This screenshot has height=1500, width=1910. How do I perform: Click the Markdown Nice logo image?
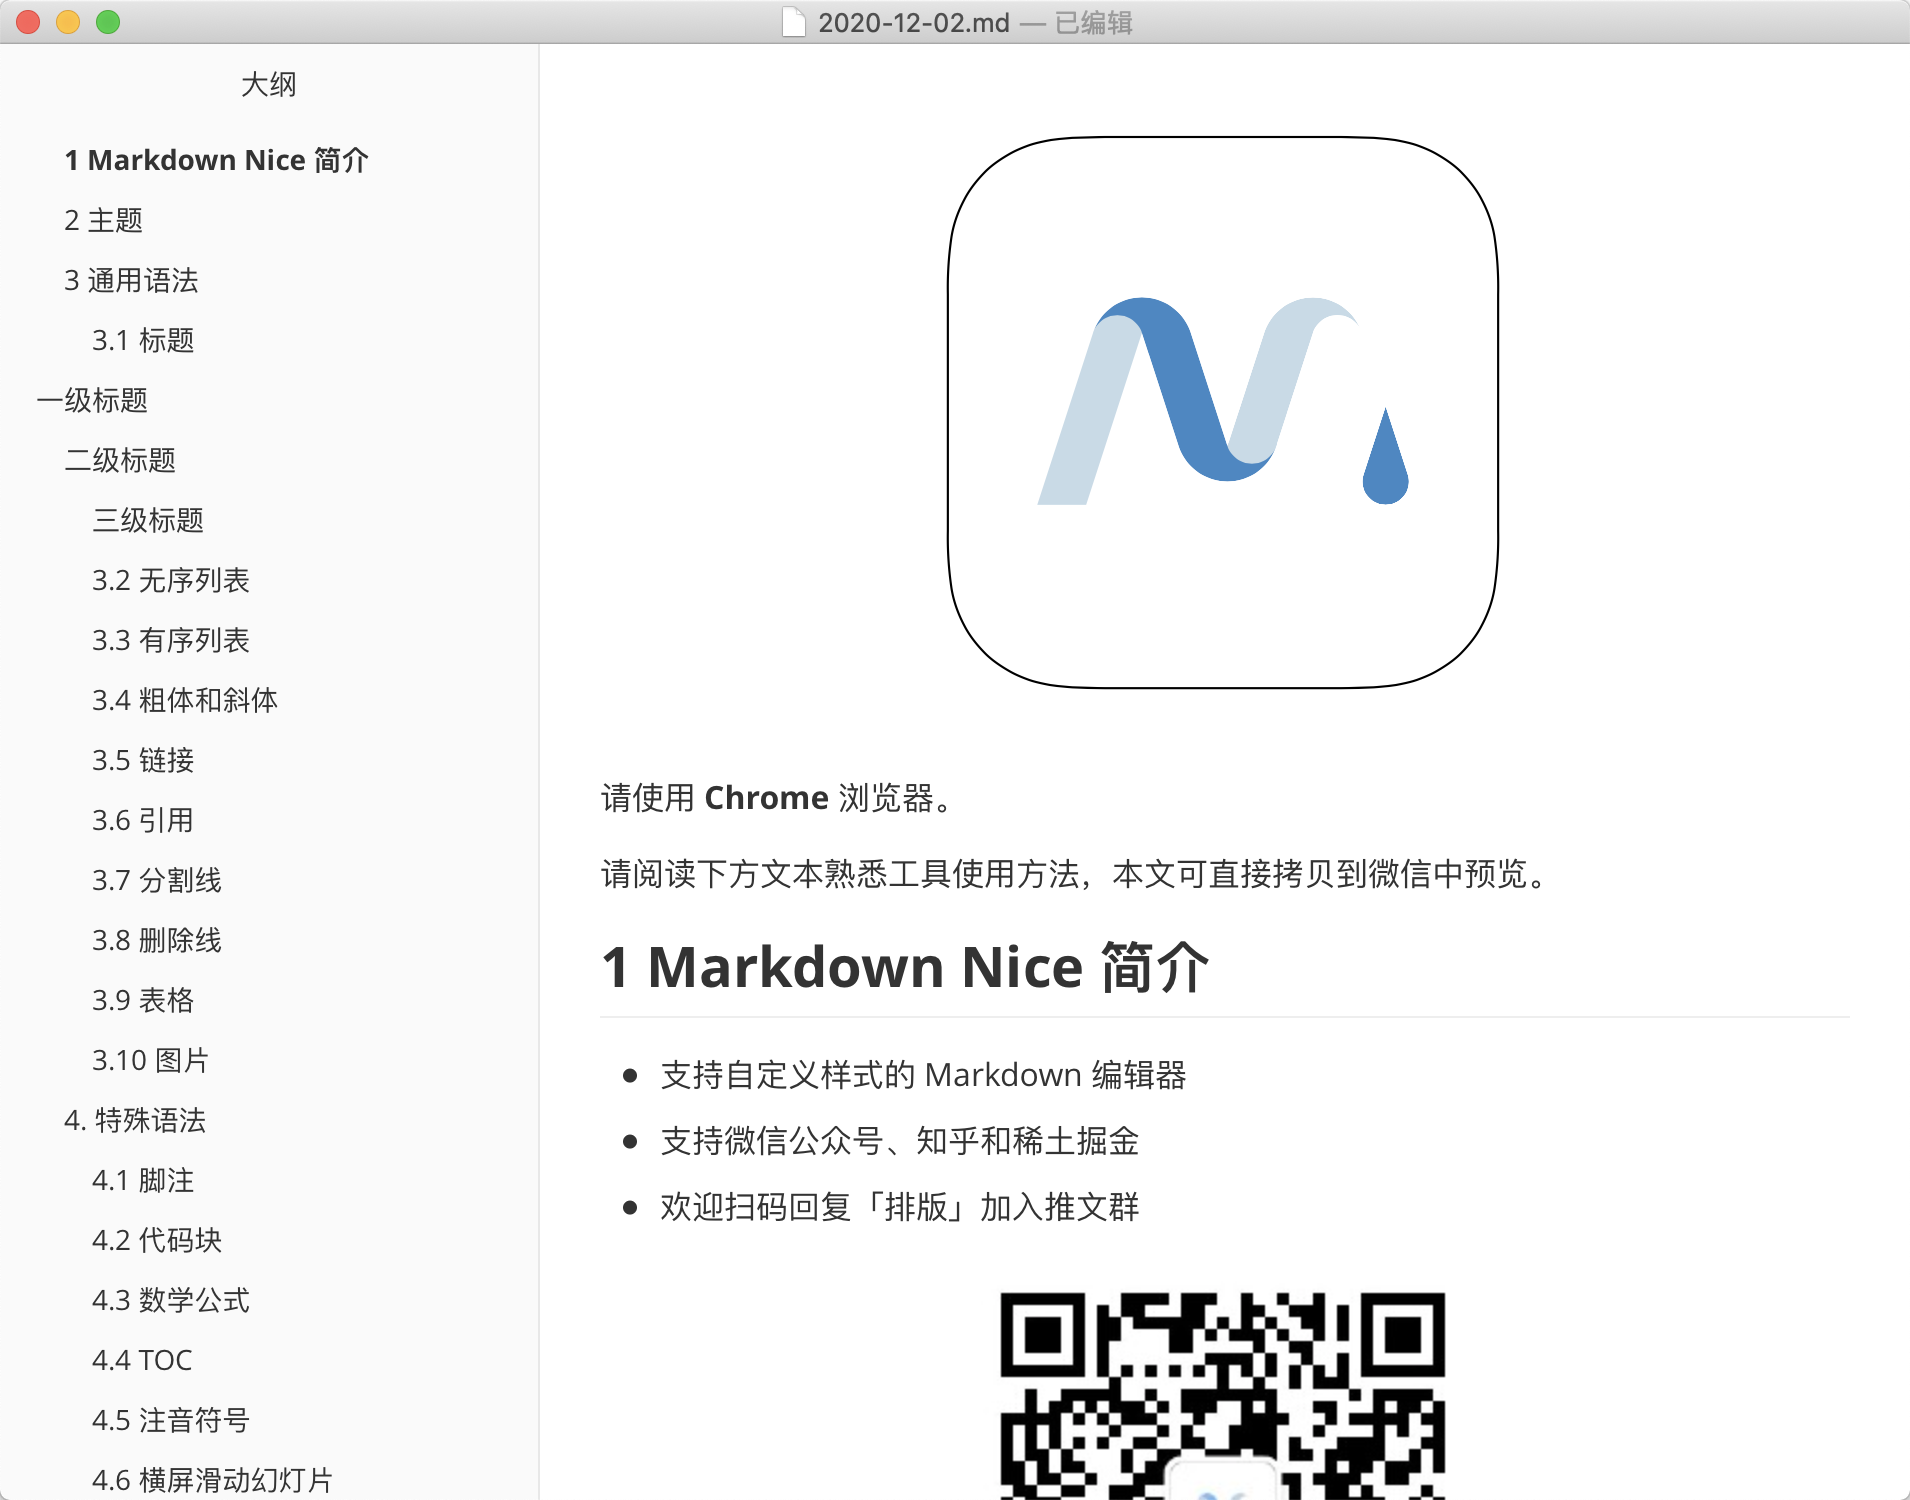(1223, 412)
